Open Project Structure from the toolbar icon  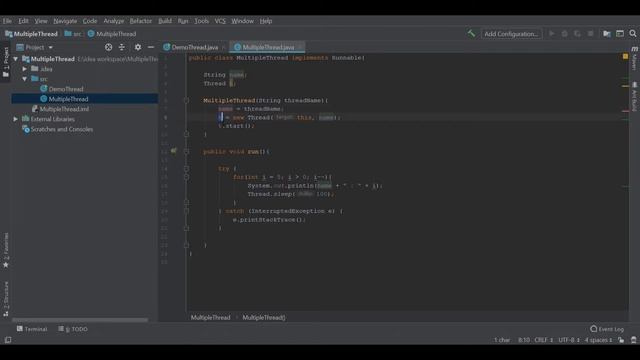(x=607, y=33)
